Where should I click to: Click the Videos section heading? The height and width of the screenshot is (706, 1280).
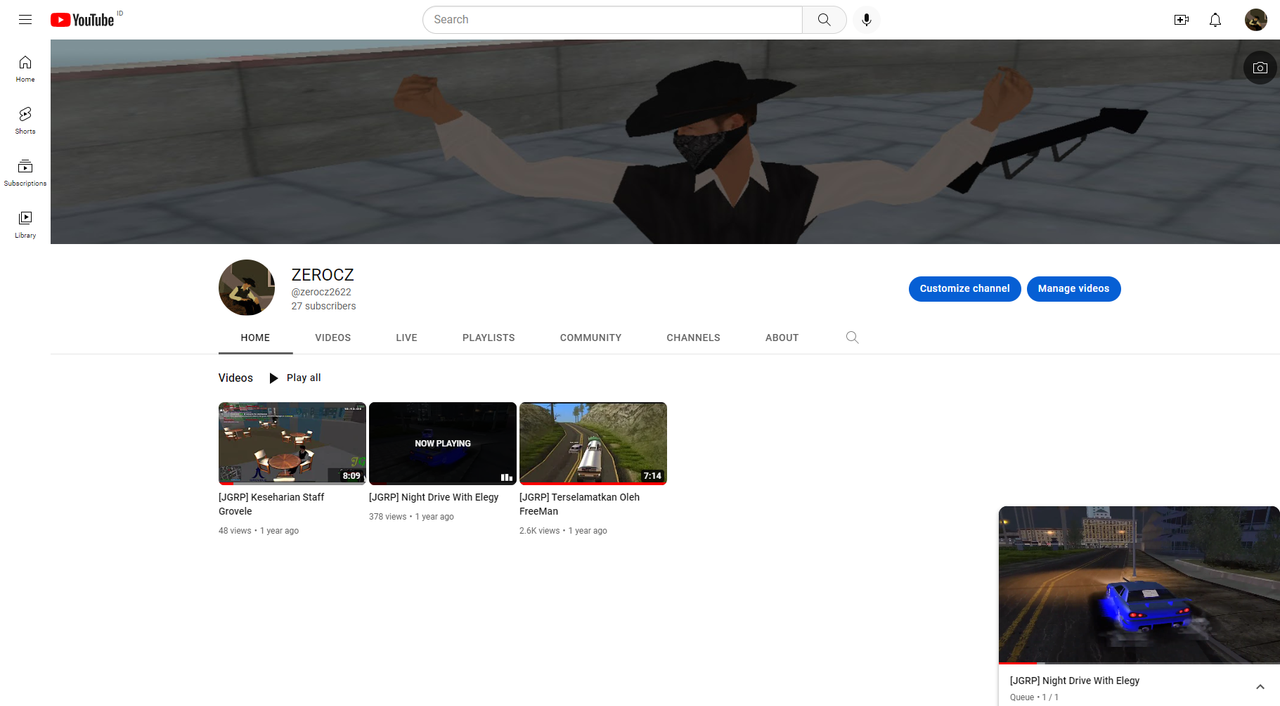tap(236, 378)
